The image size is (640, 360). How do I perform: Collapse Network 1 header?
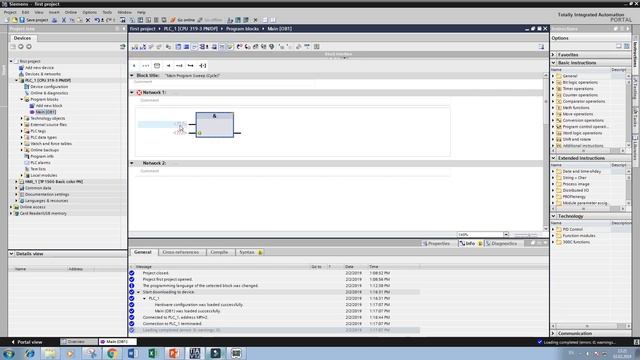tap(132, 93)
